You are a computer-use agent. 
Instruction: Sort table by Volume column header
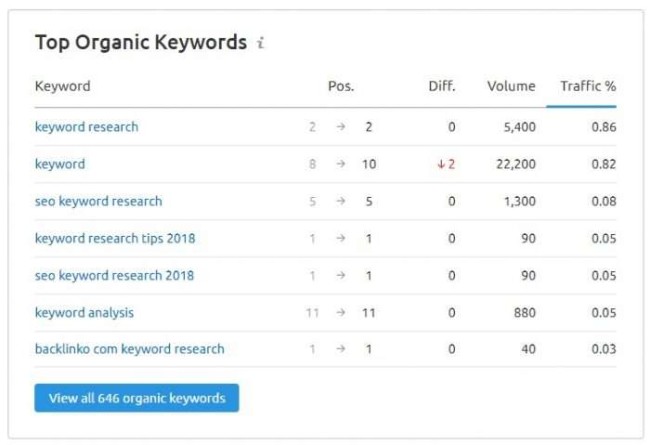click(511, 86)
